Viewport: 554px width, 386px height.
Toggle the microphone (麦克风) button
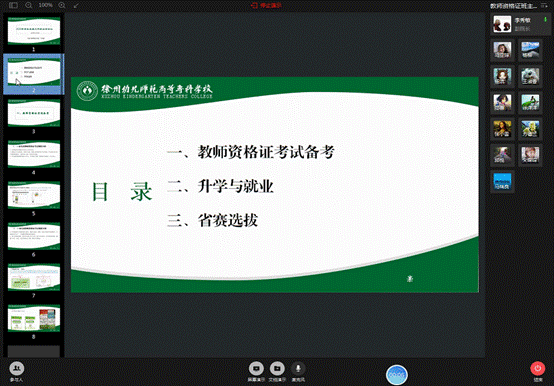[x=298, y=372]
